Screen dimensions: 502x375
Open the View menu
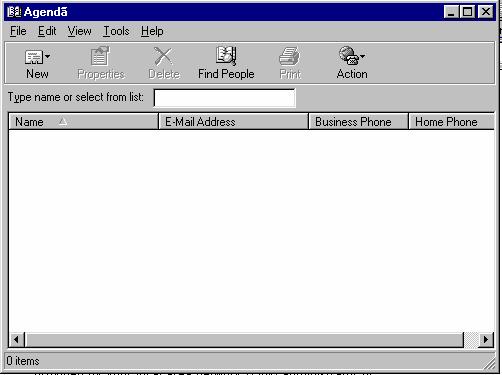[79, 31]
